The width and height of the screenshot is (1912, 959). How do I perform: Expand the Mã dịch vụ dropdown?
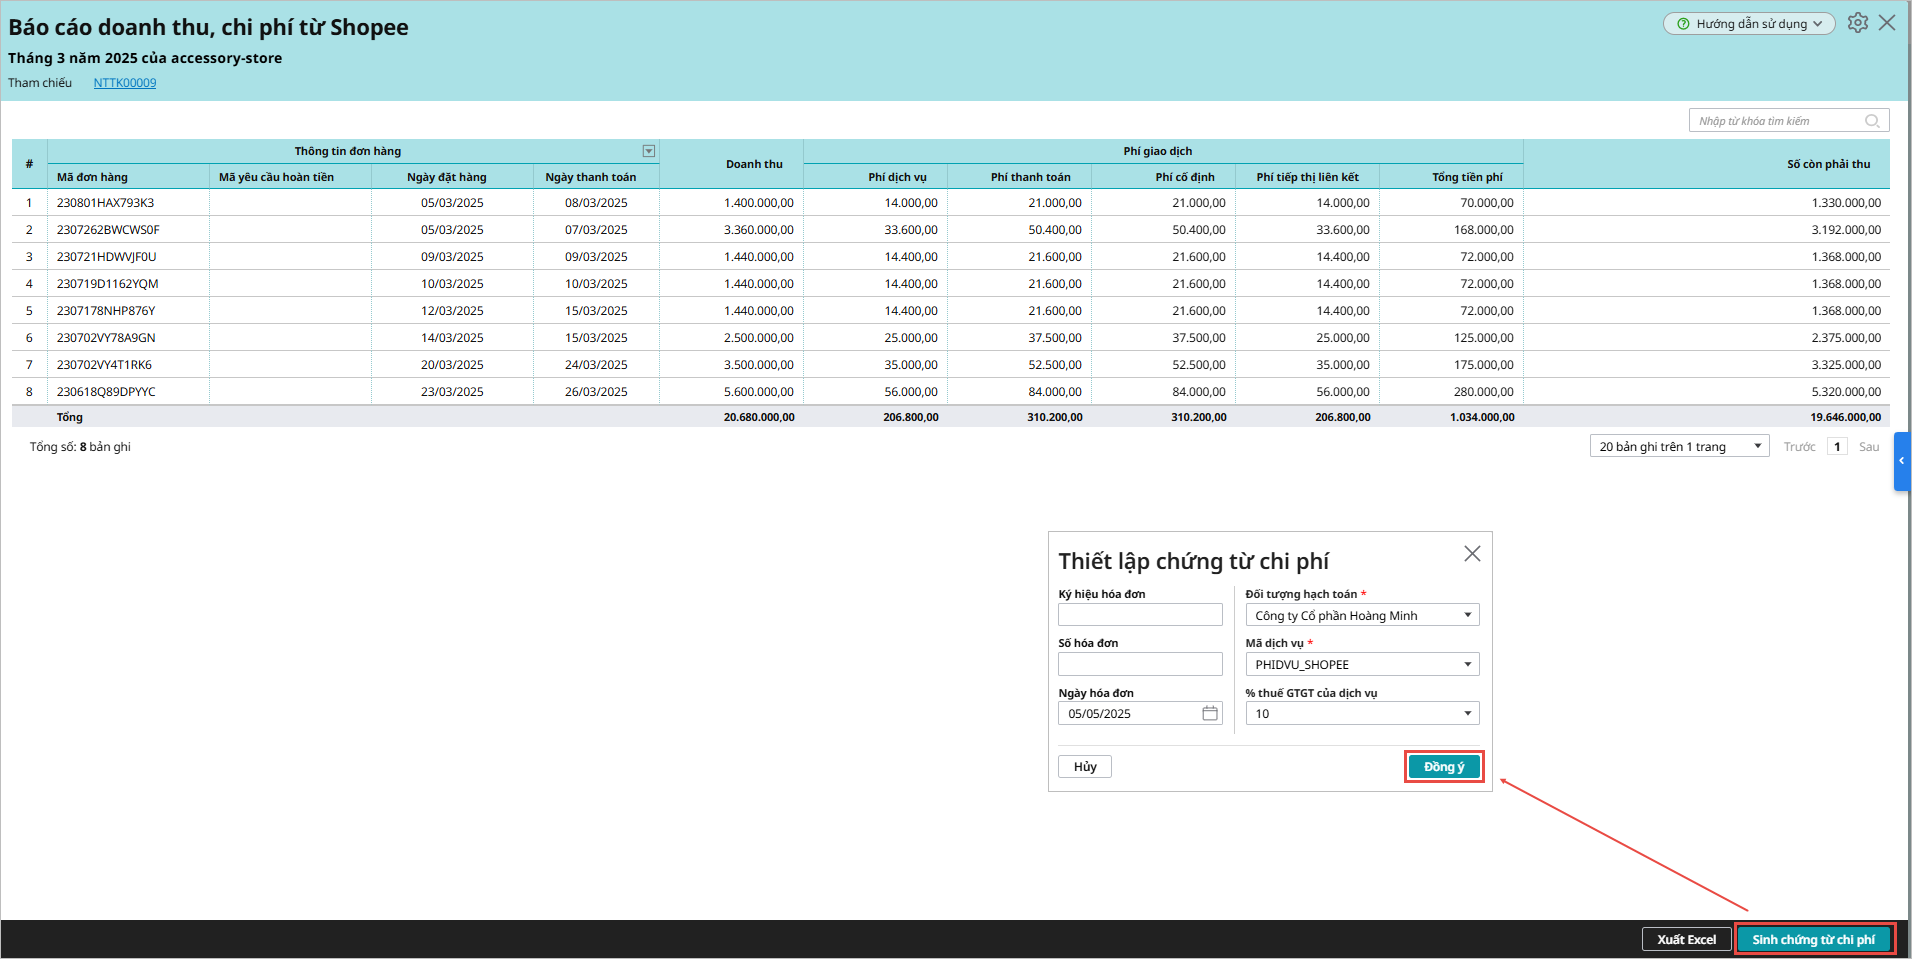pyautogui.click(x=1467, y=664)
